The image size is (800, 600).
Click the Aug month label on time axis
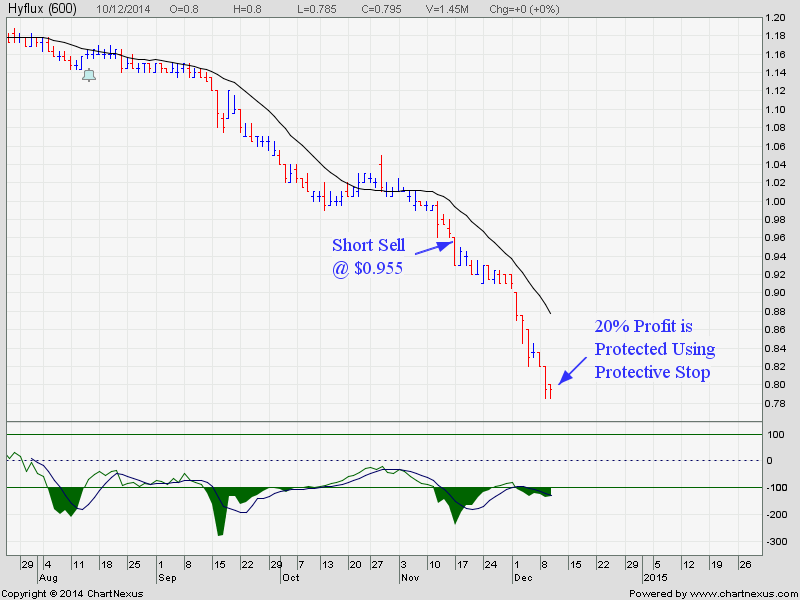pos(48,578)
